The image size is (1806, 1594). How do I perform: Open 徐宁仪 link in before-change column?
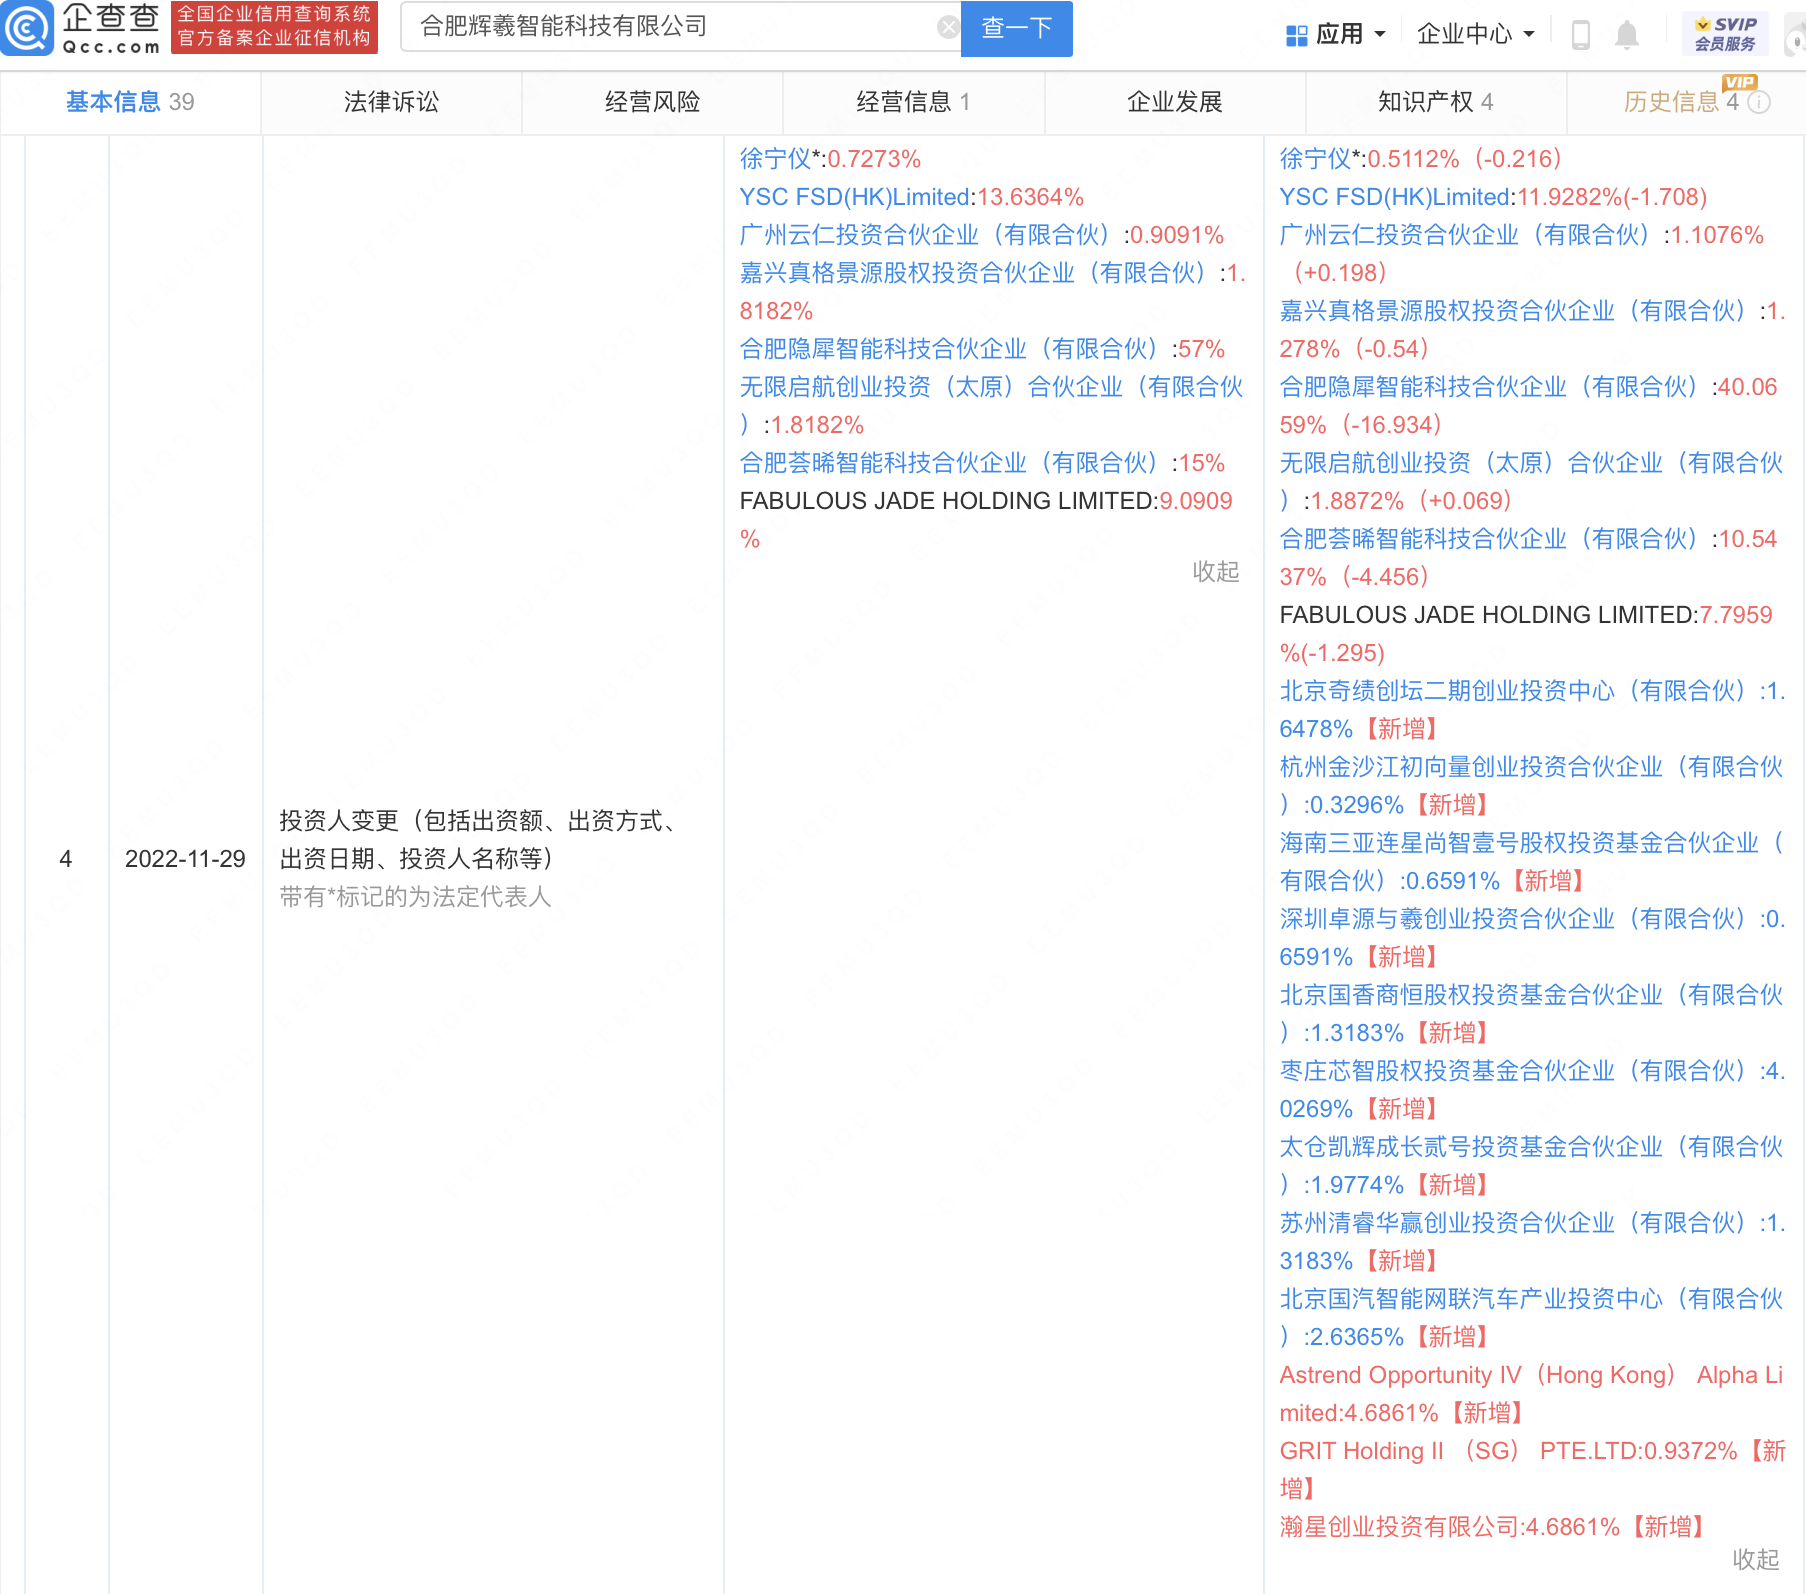776,159
